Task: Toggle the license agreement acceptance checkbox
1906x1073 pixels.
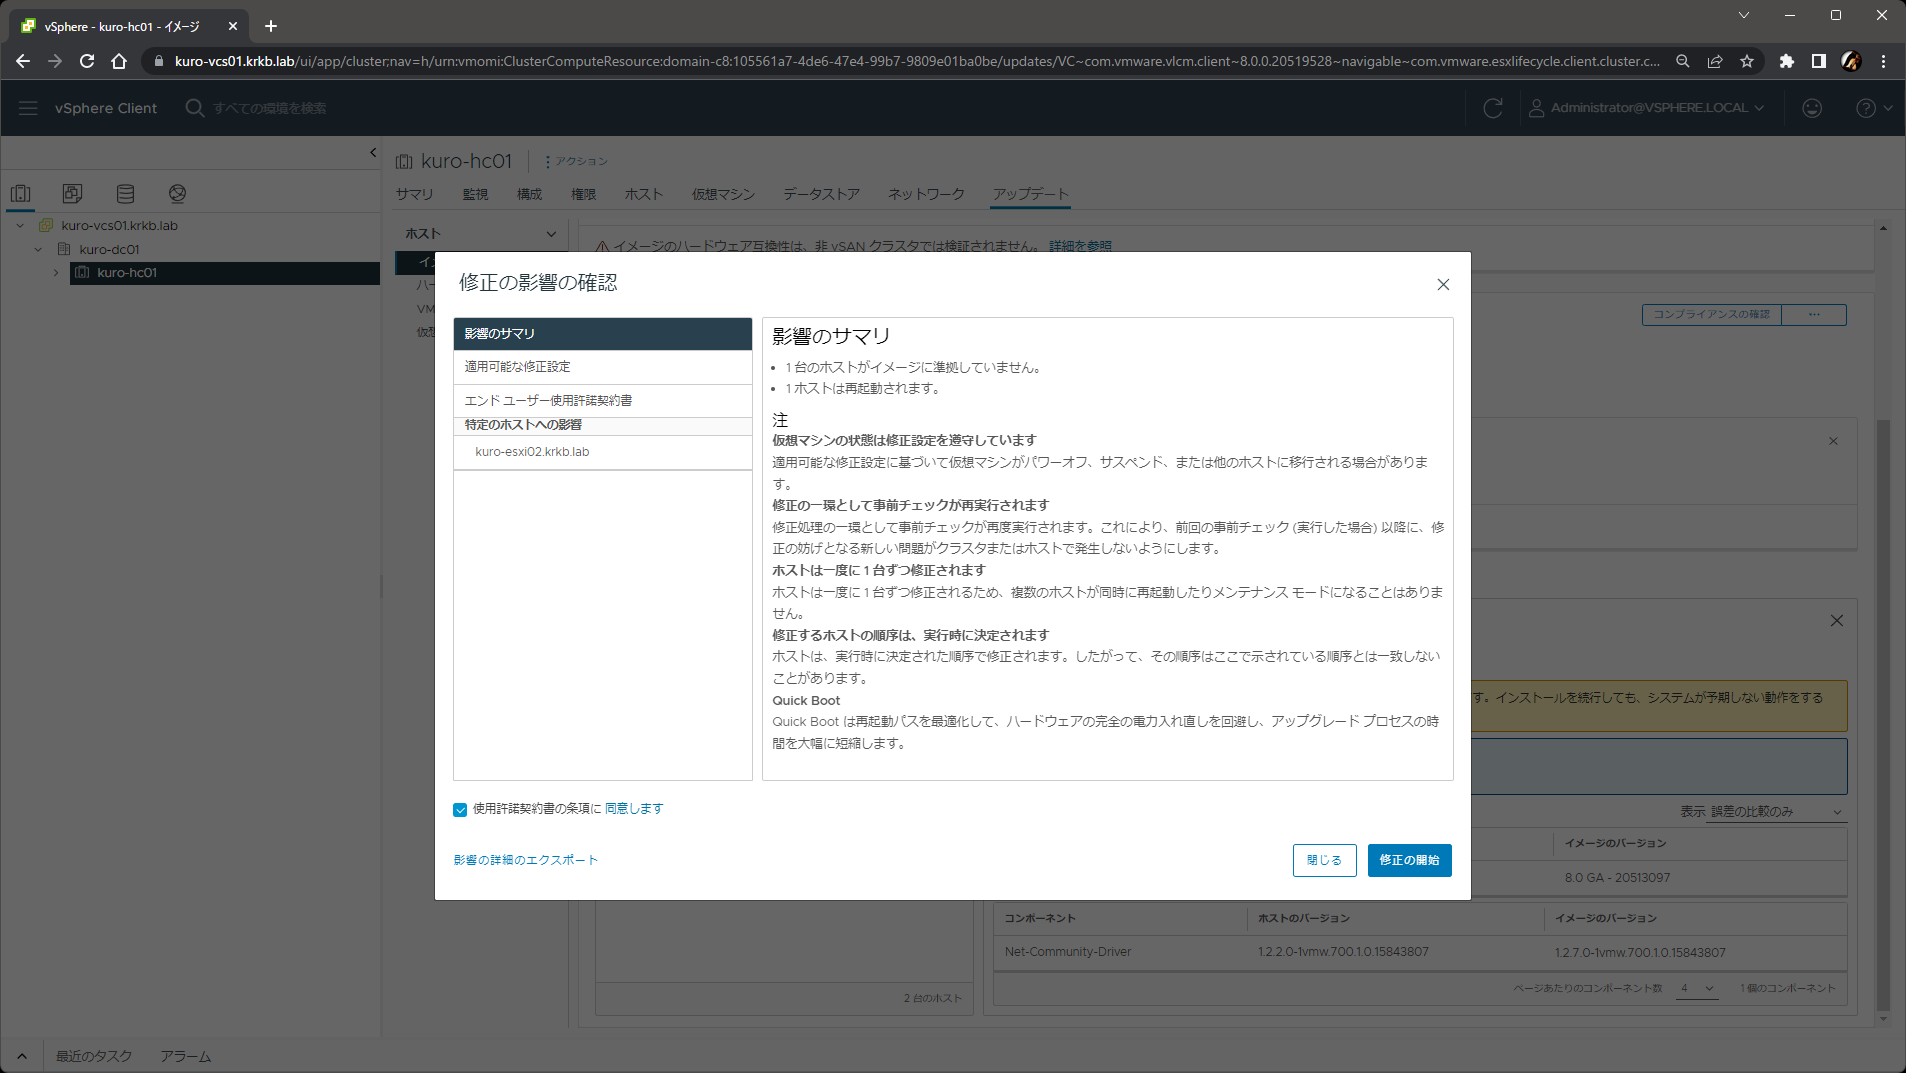Action: click(x=460, y=810)
